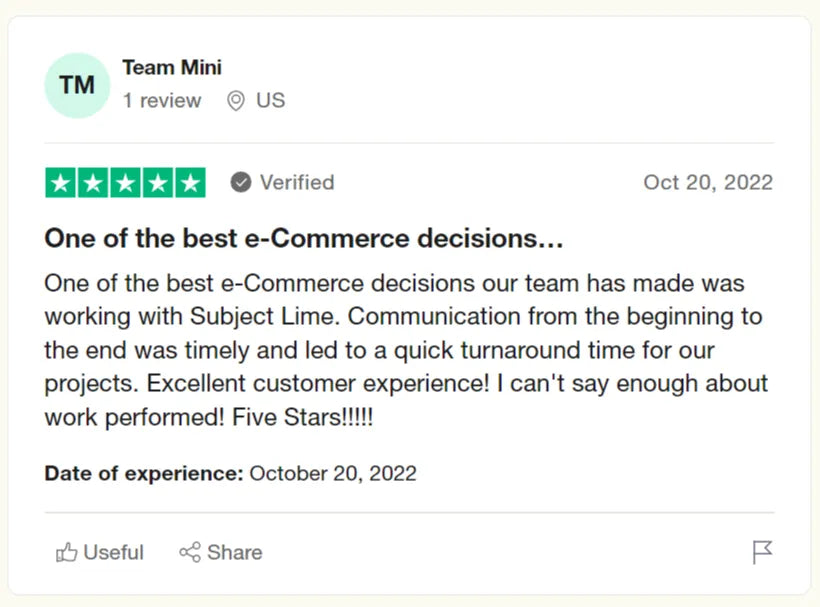Click the third green rating star
The image size is (820, 607).
[x=125, y=183]
